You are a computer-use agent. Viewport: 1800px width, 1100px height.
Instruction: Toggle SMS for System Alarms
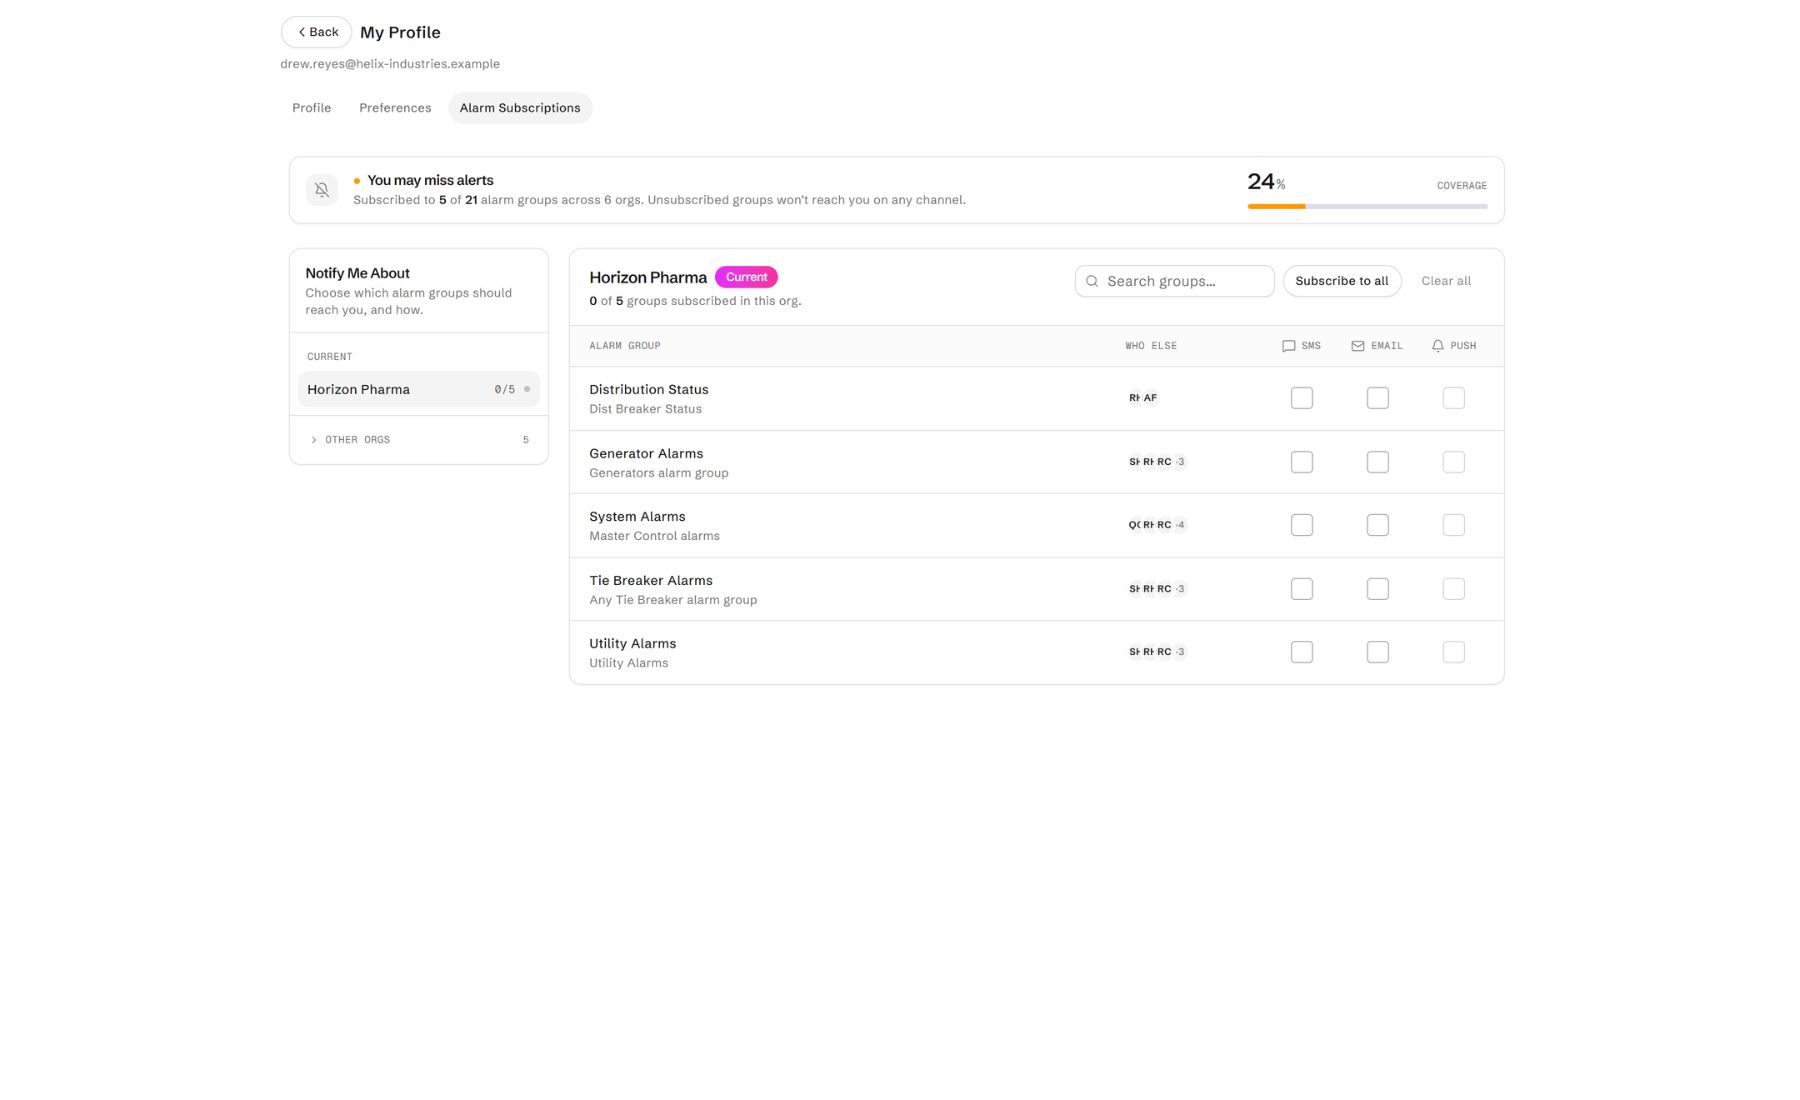point(1301,525)
